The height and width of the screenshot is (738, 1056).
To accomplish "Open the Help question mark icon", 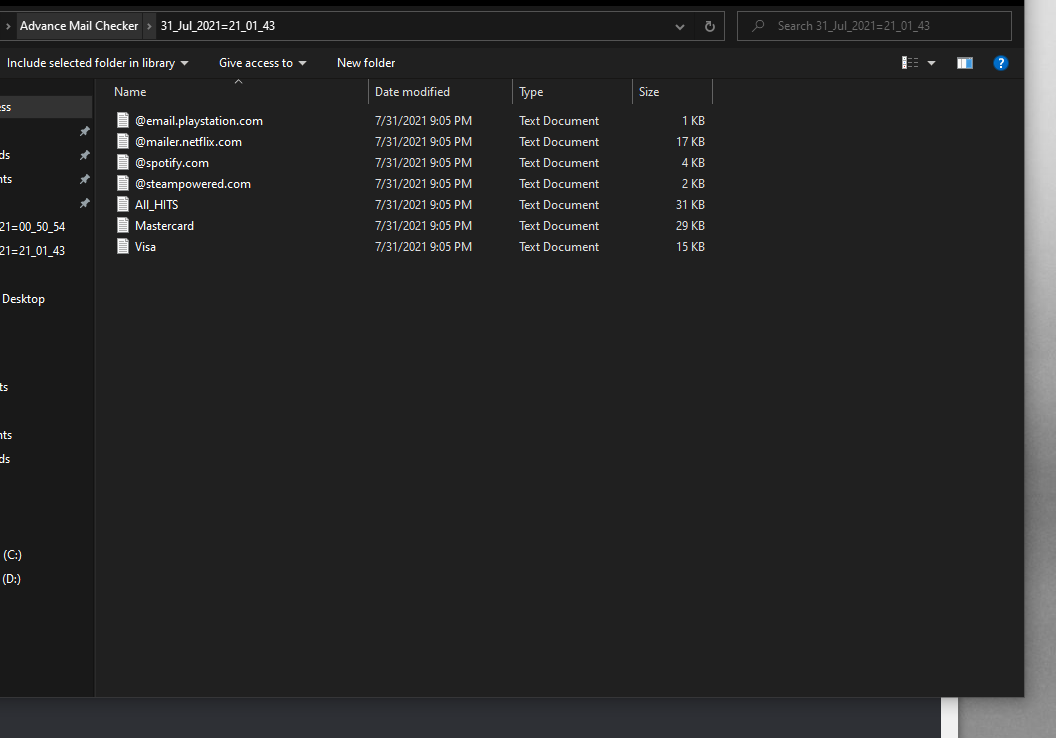I will pyautogui.click(x=1000, y=63).
